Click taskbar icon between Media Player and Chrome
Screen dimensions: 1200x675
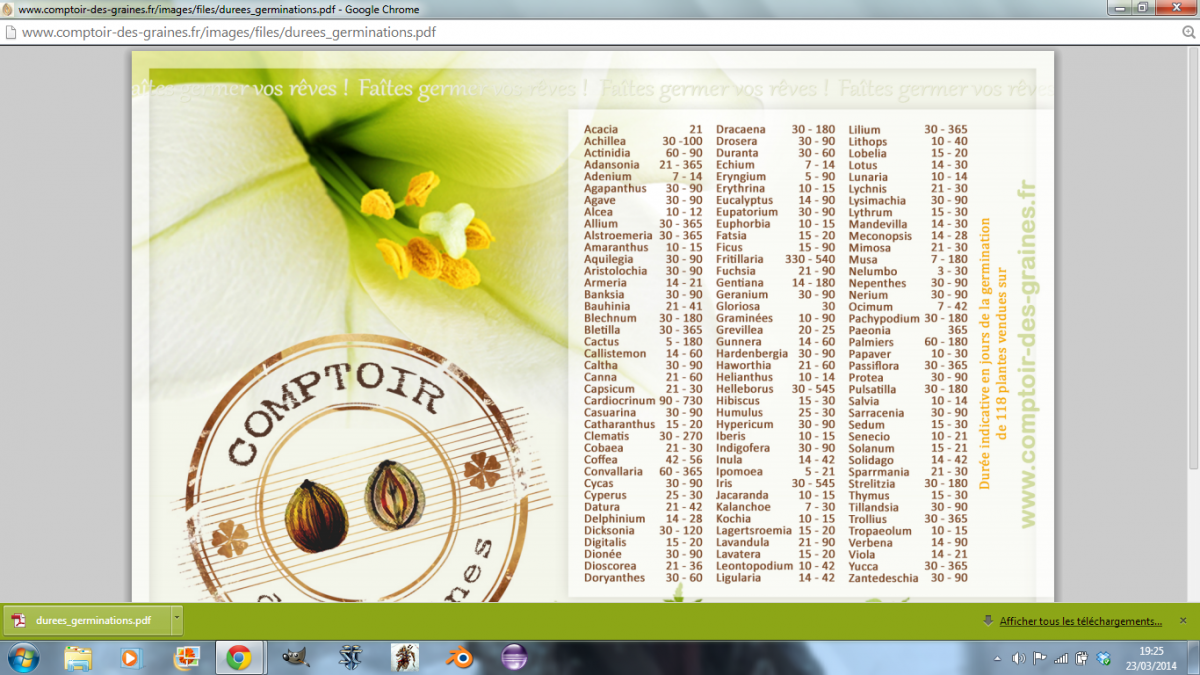185,657
